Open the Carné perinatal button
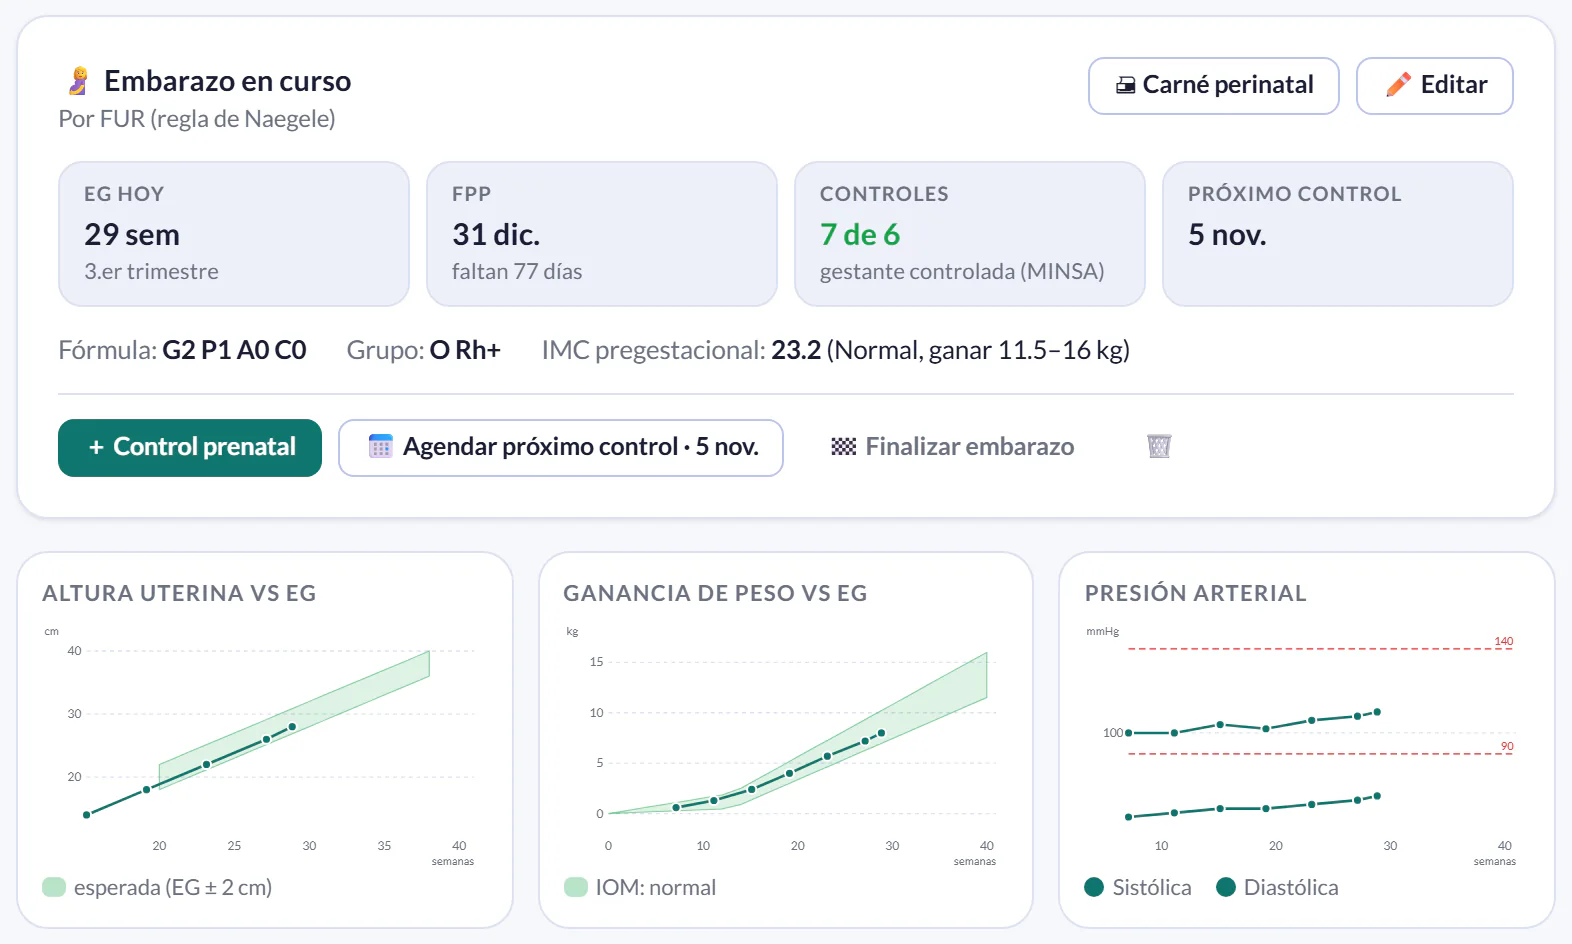Viewport: 1572px width, 944px height. [x=1214, y=86]
